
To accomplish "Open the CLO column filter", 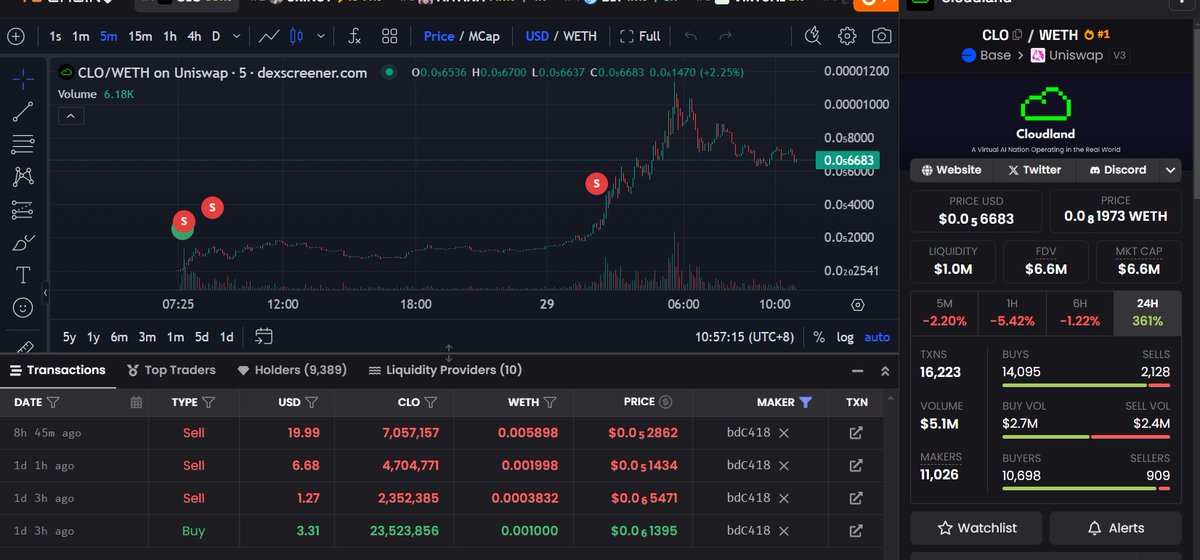I will (x=431, y=402).
